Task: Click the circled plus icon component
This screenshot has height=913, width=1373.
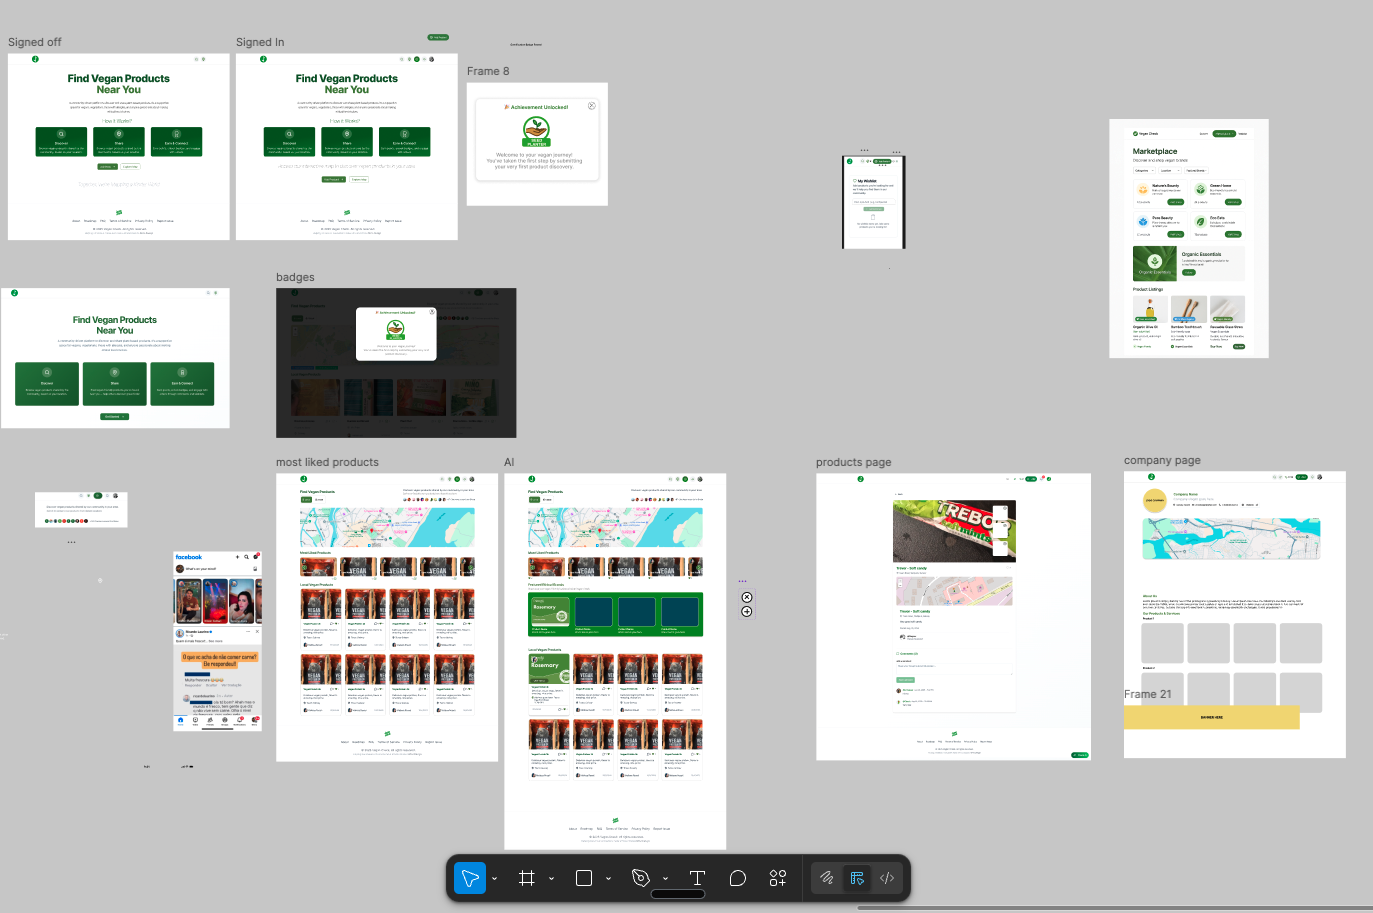Action: [x=747, y=612]
